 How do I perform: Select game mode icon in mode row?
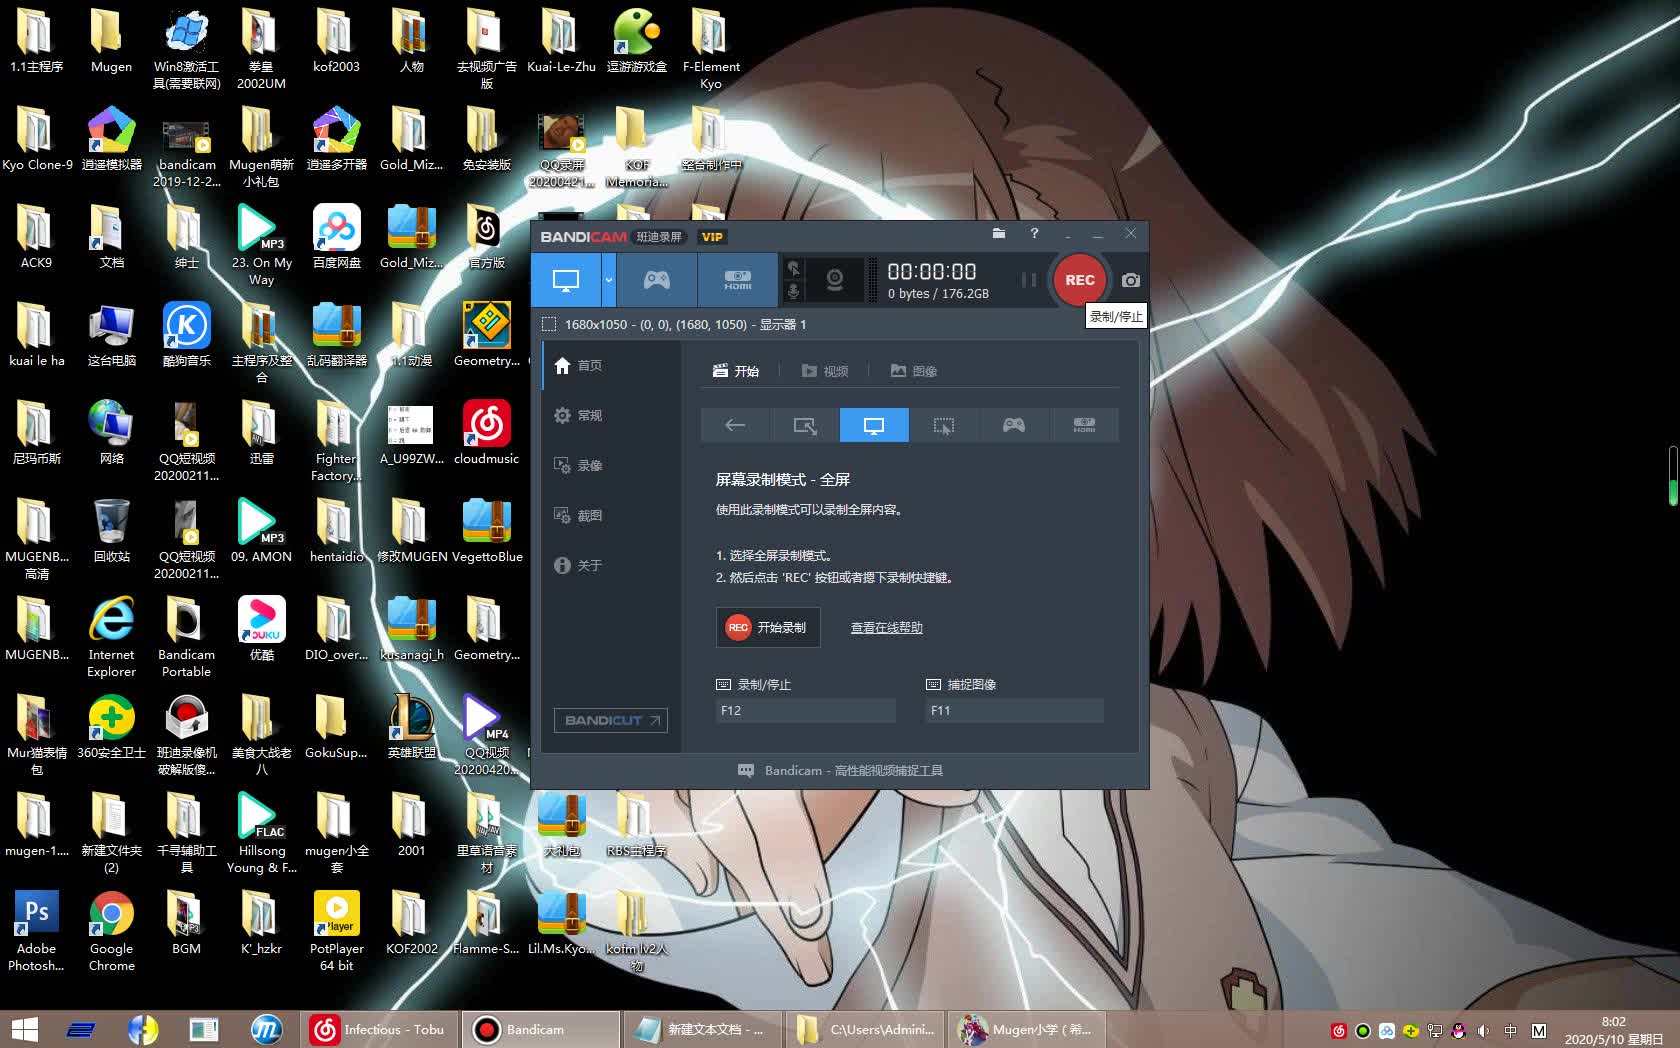1014,425
